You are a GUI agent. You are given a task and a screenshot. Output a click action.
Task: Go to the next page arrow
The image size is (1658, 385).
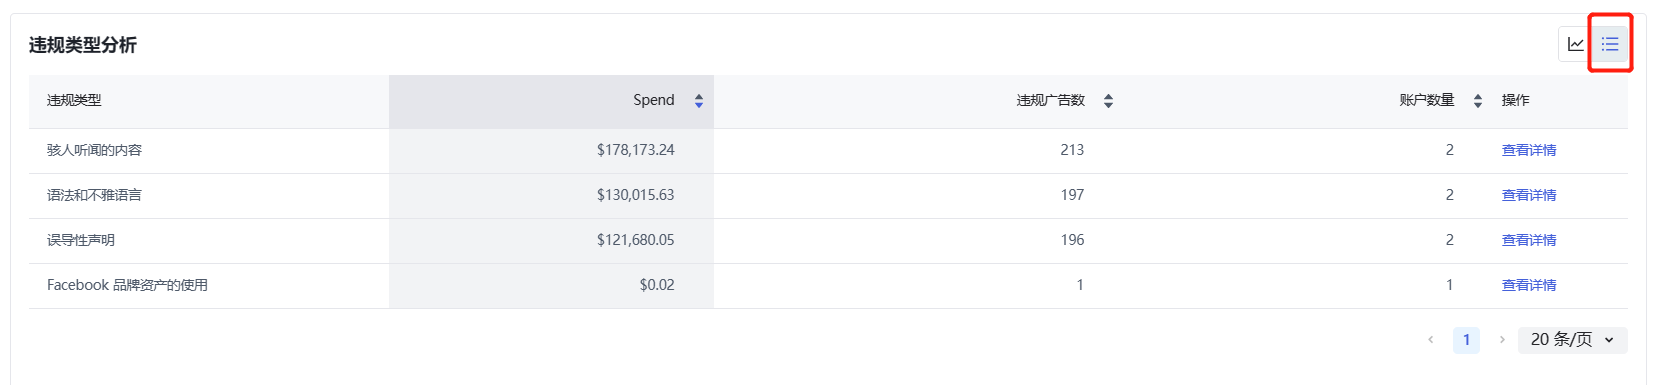[x=1502, y=340]
